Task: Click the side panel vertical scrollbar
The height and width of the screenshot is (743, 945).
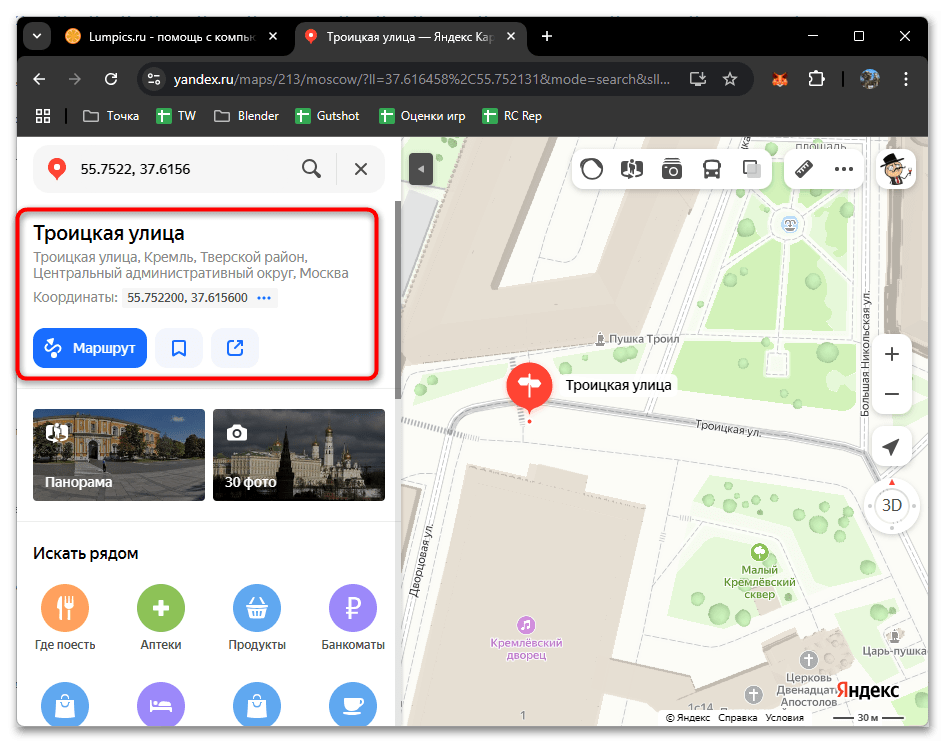Action: (x=398, y=300)
